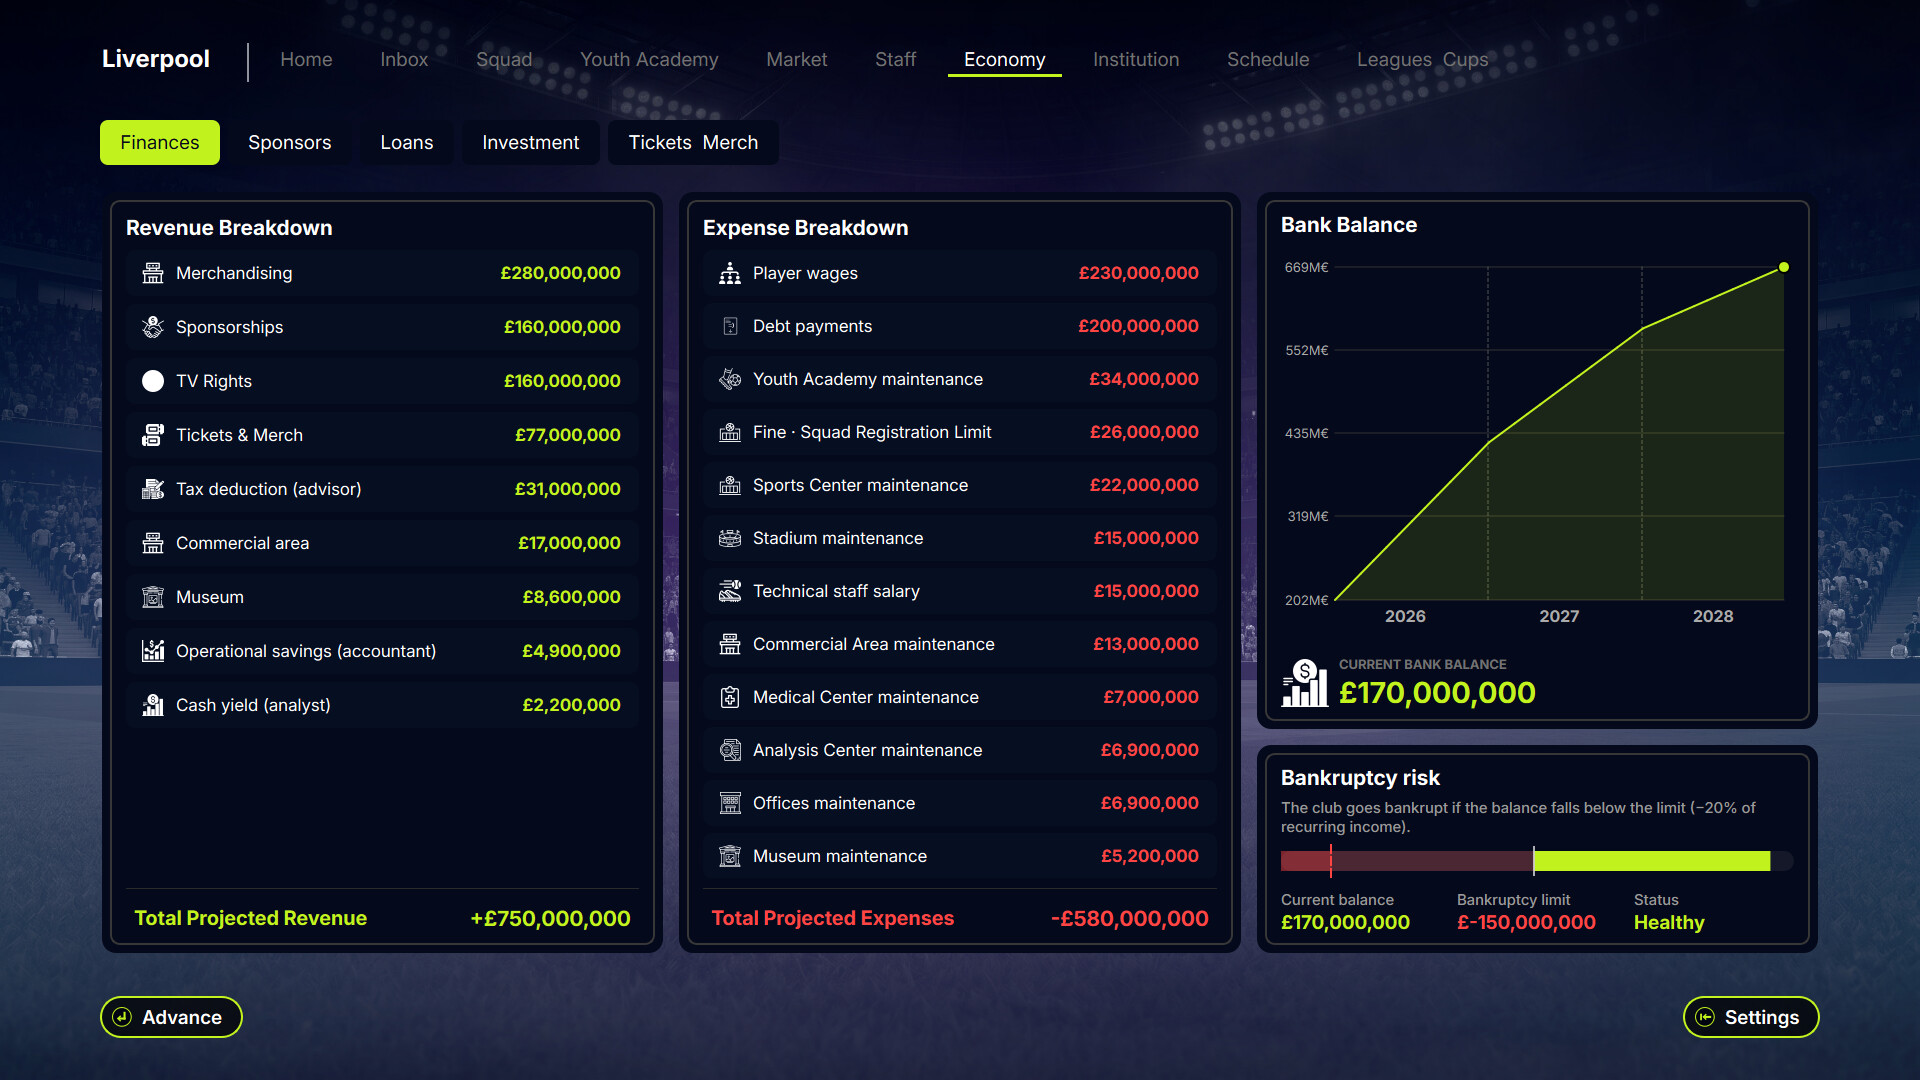Click the Sports Center maintenance icon
The width and height of the screenshot is (1920, 1080).
(x=730, y=485)
